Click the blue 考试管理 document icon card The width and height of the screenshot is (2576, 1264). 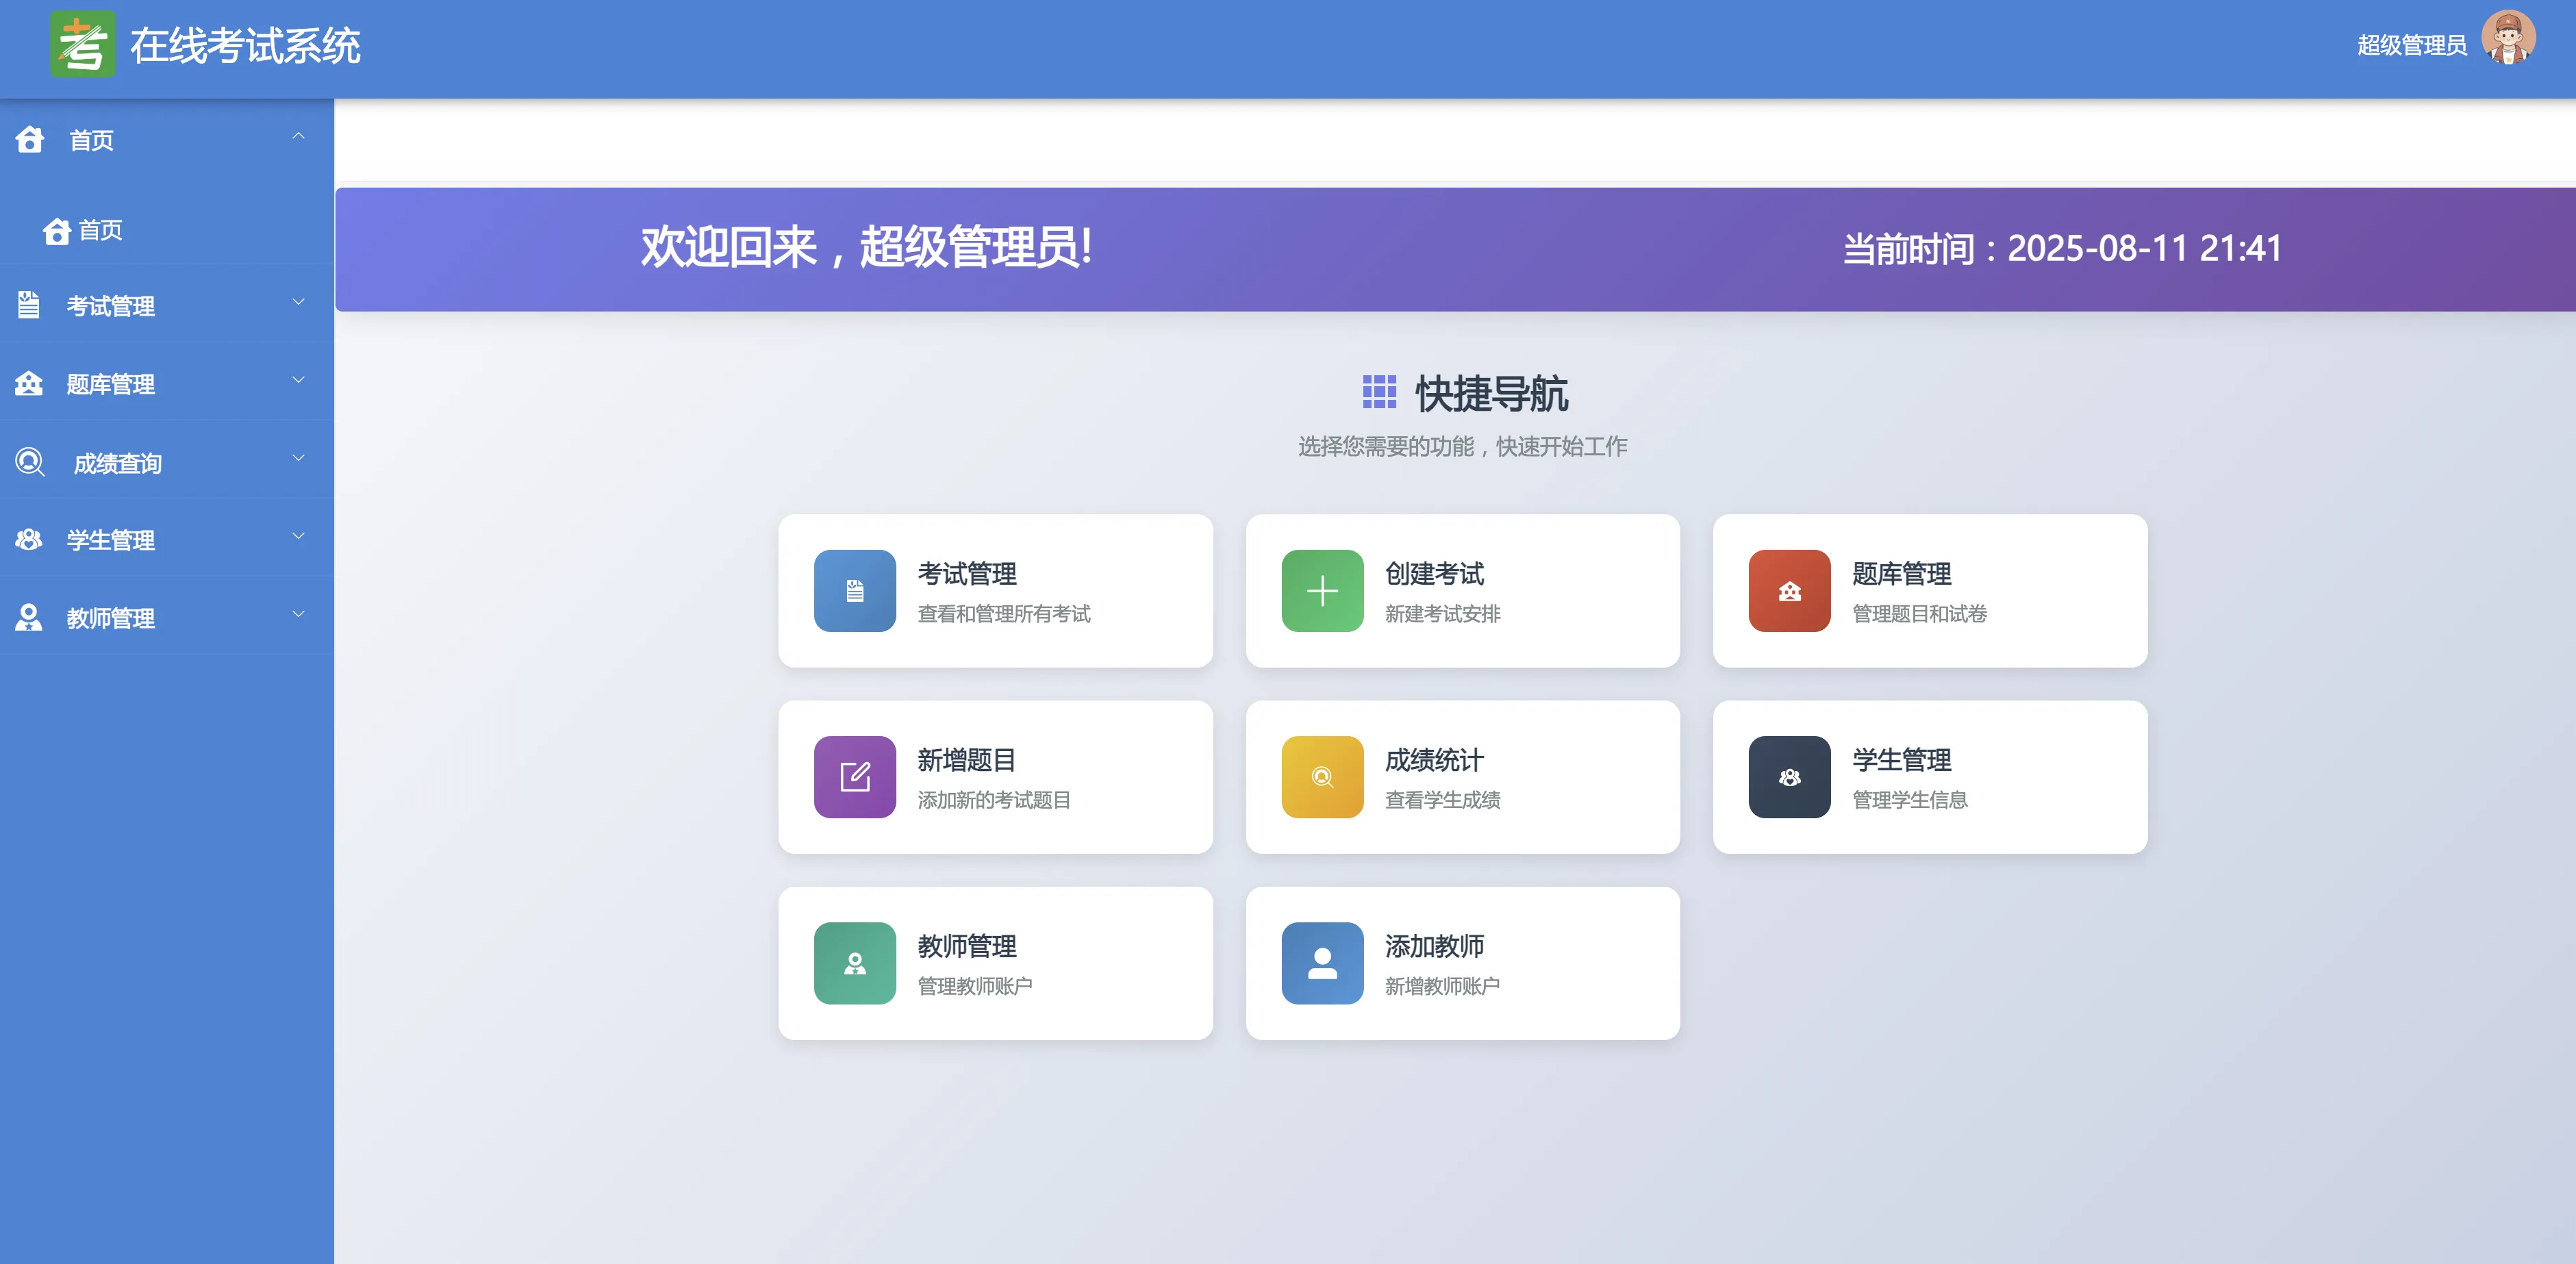point(854,590)
